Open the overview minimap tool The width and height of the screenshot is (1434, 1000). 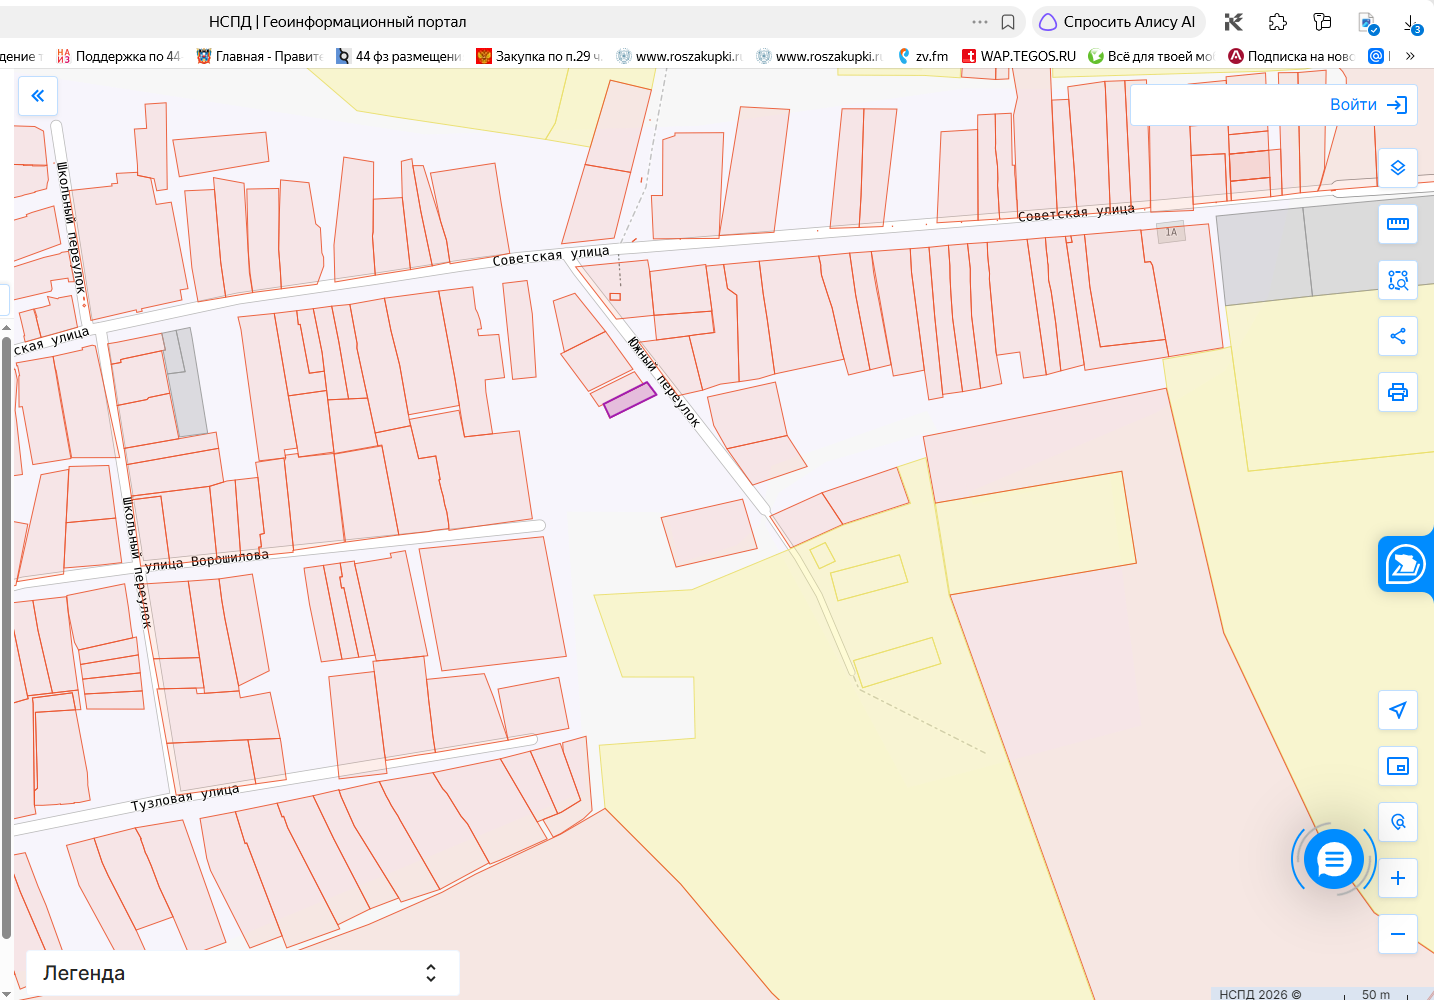(1398, 766)
